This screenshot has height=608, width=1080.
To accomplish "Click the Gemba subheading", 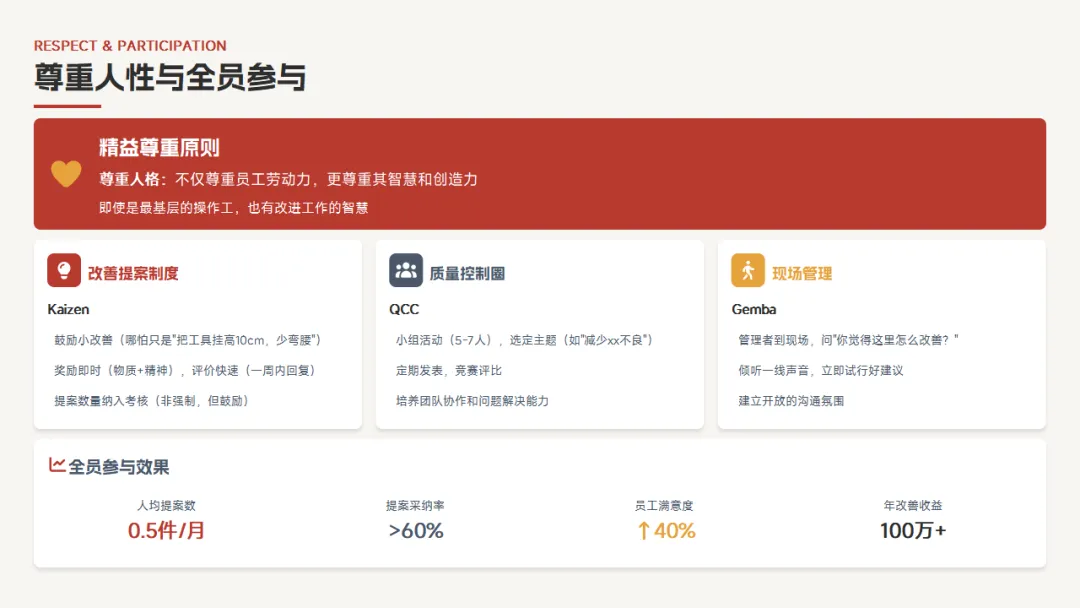I will [754, 309].
